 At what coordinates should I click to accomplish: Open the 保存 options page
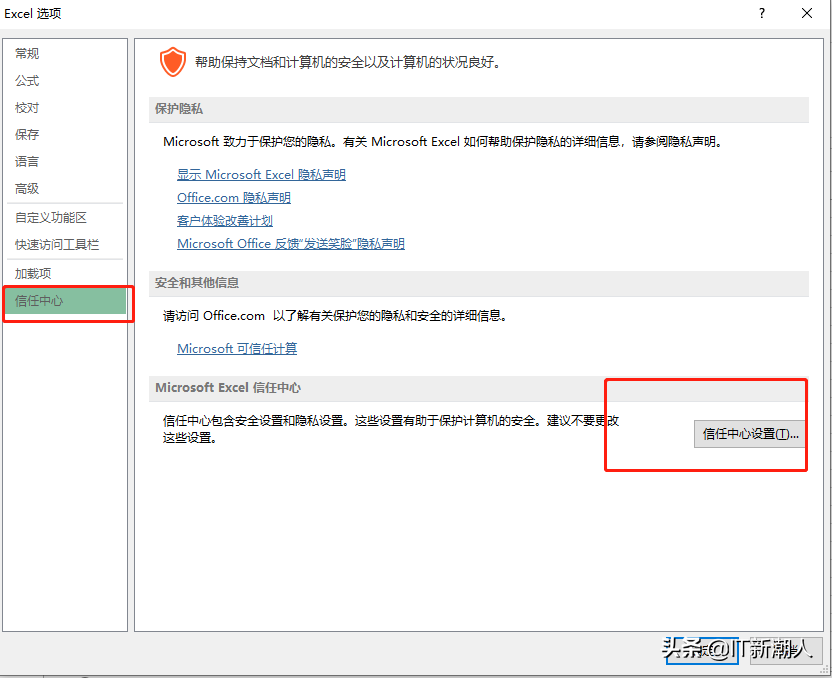tap(27, 134)
